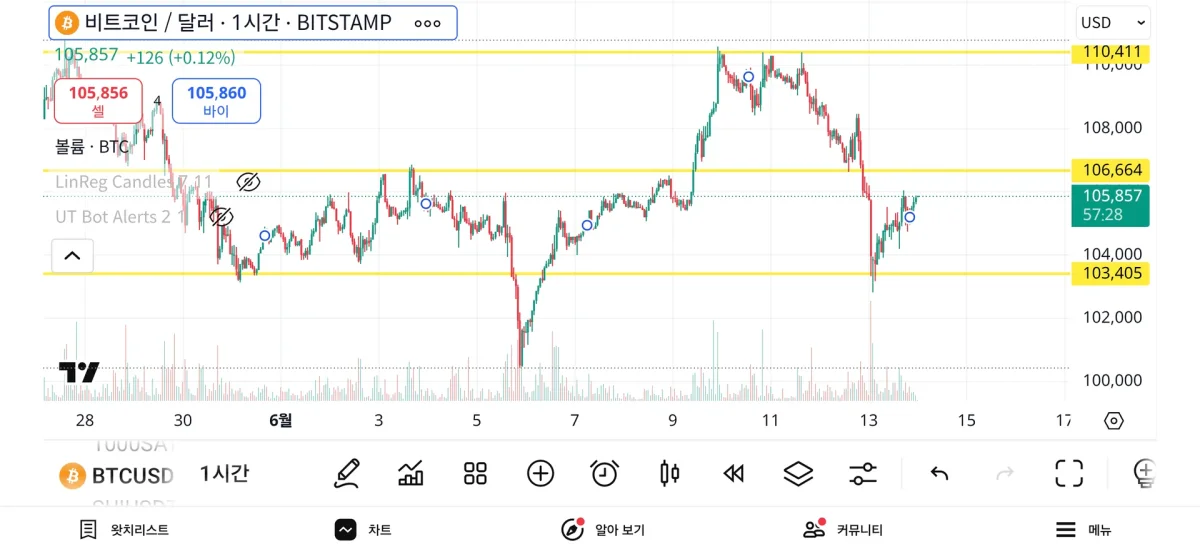Viewport: 1200px width, 554px height.
Task: Tap the plus circle add icon
Action: 540,473
